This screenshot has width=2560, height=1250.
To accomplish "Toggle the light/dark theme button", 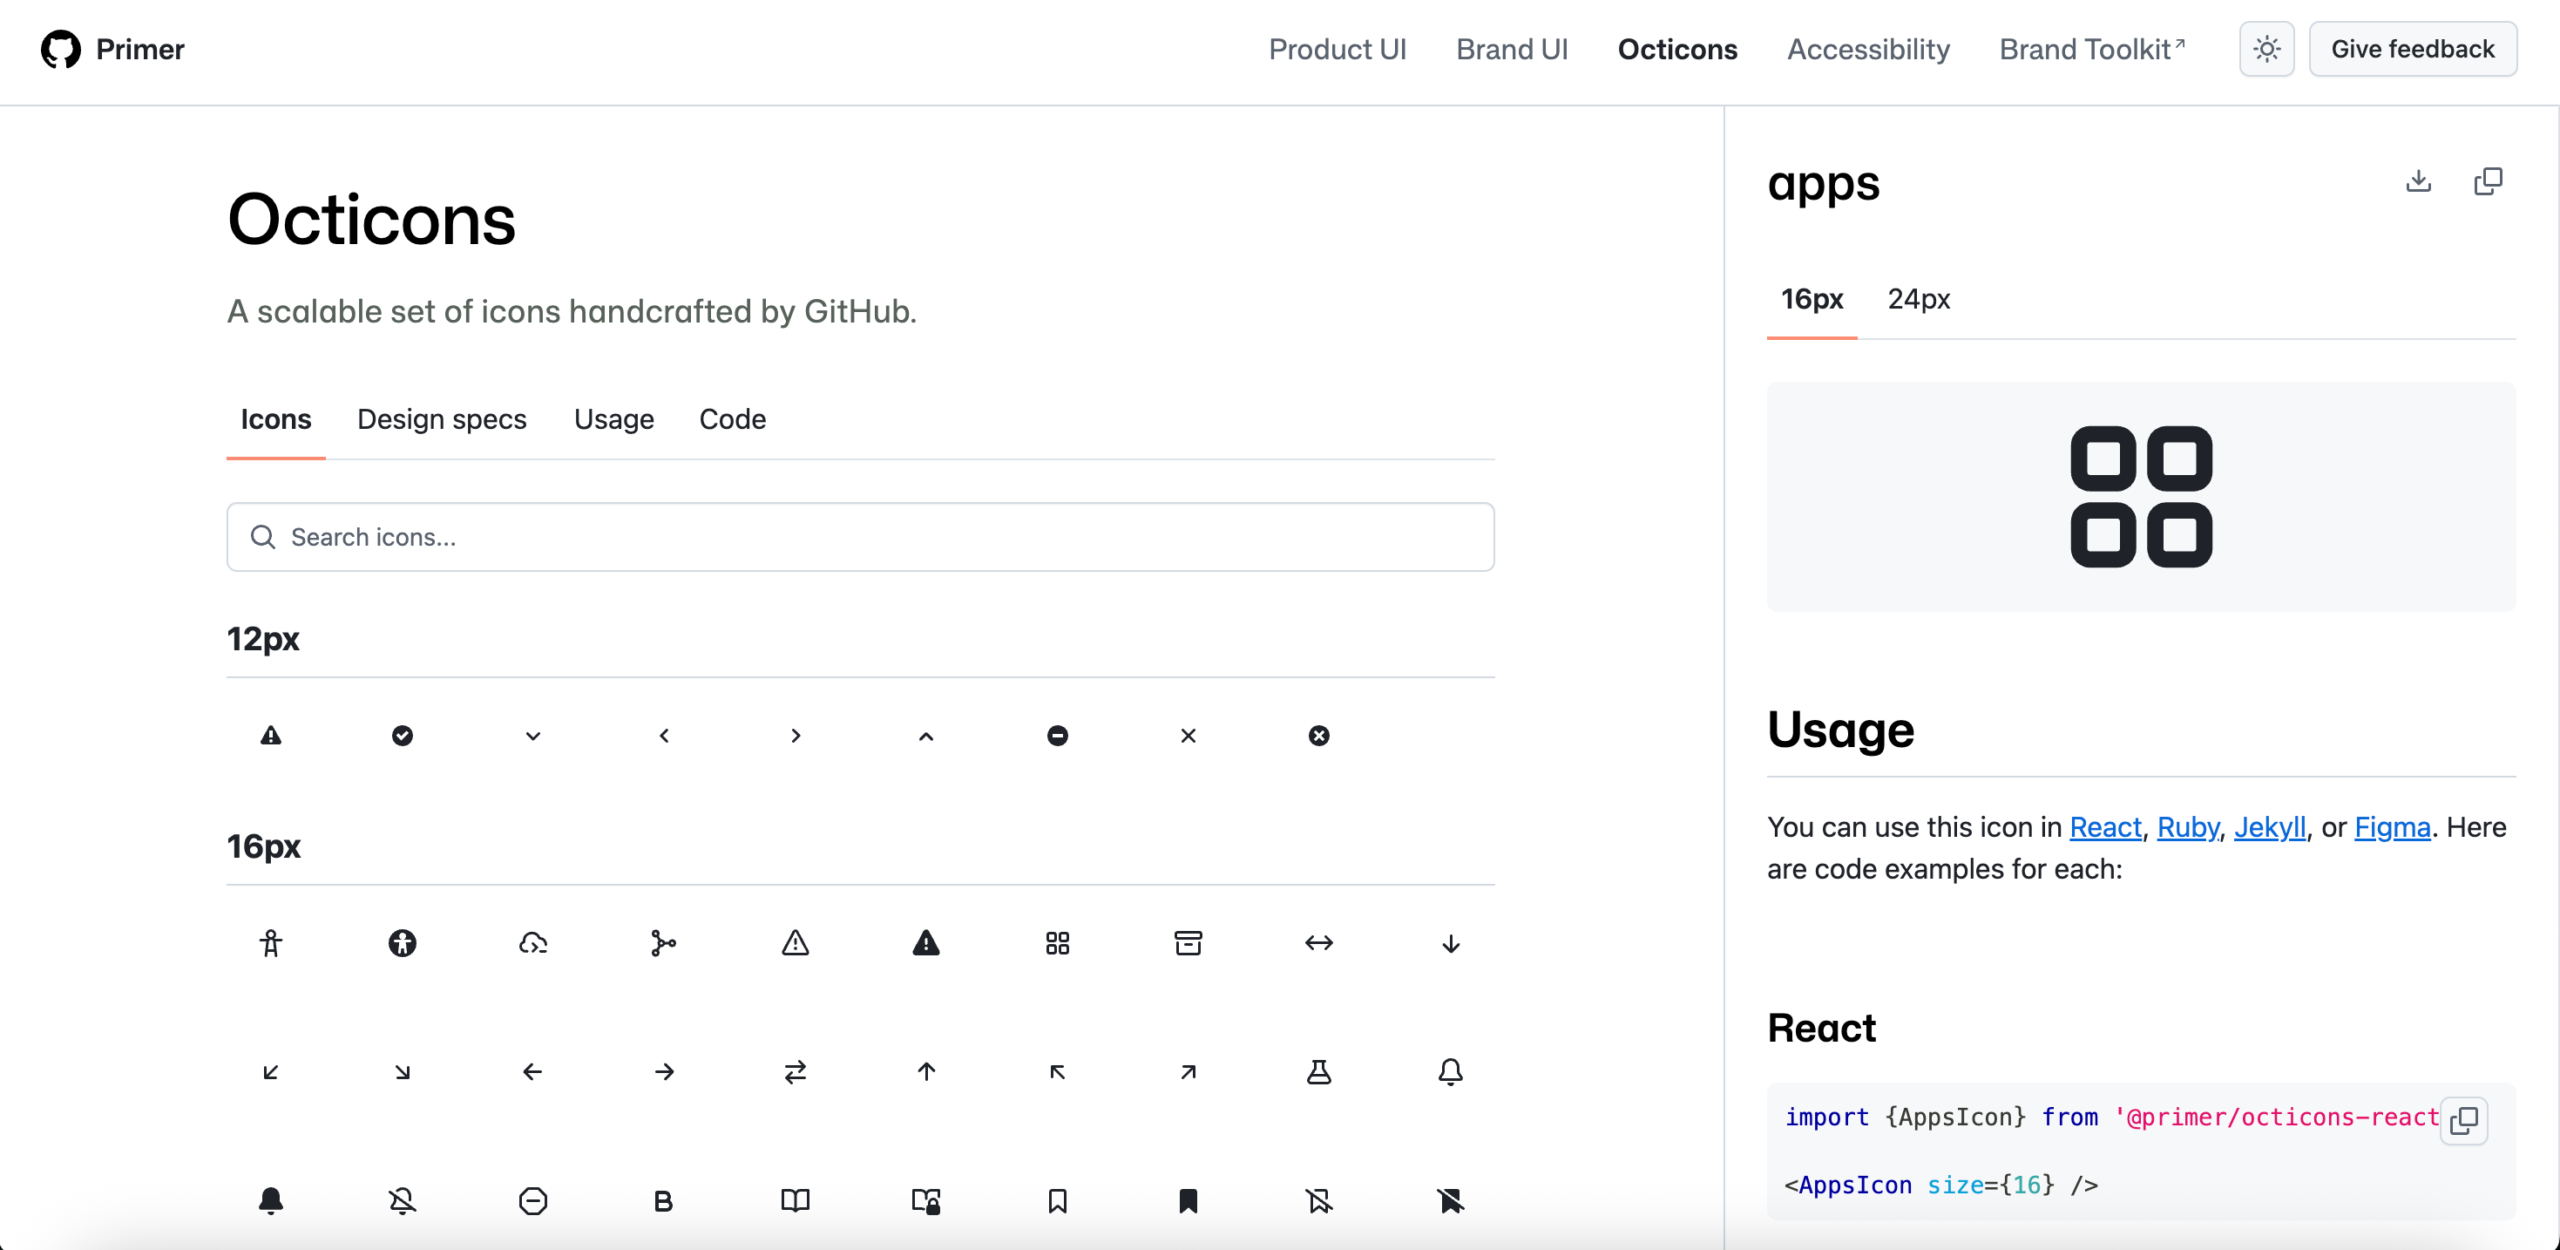I will point(2267,49).
